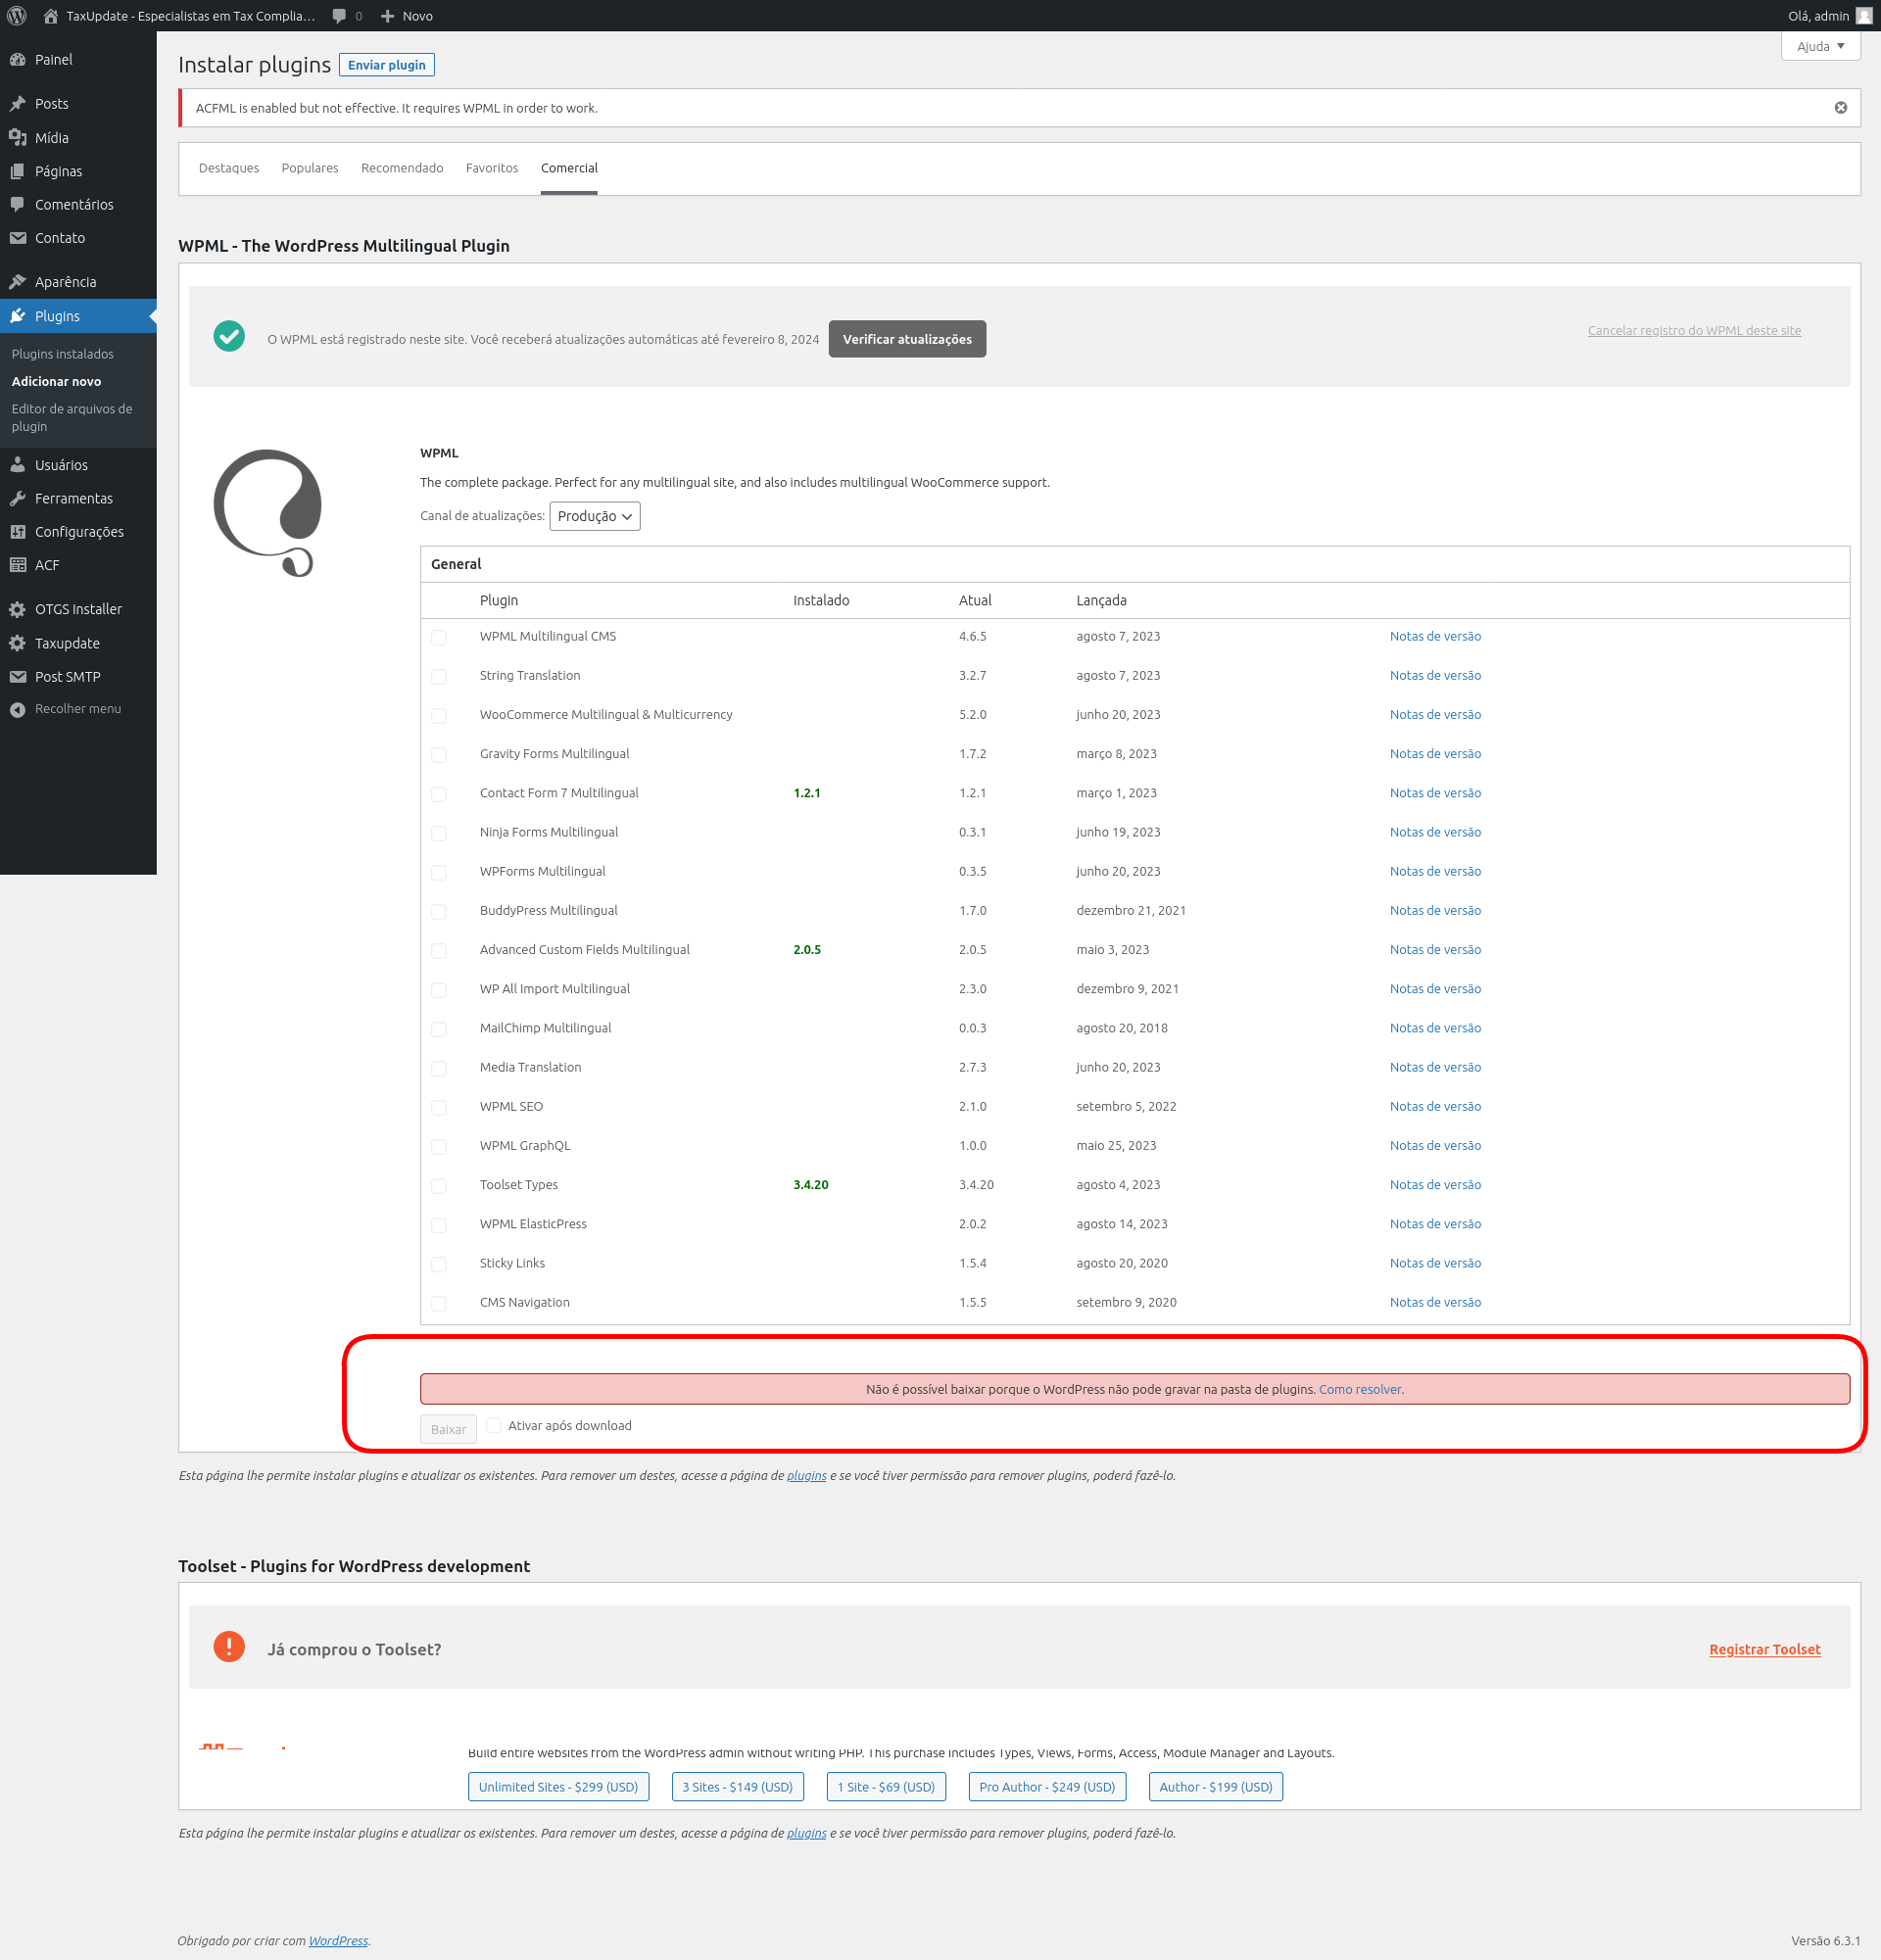Choose Pro Author - $249 (USD) button
The height and width of the screenshot is (1960, 1881).
1047,1787
